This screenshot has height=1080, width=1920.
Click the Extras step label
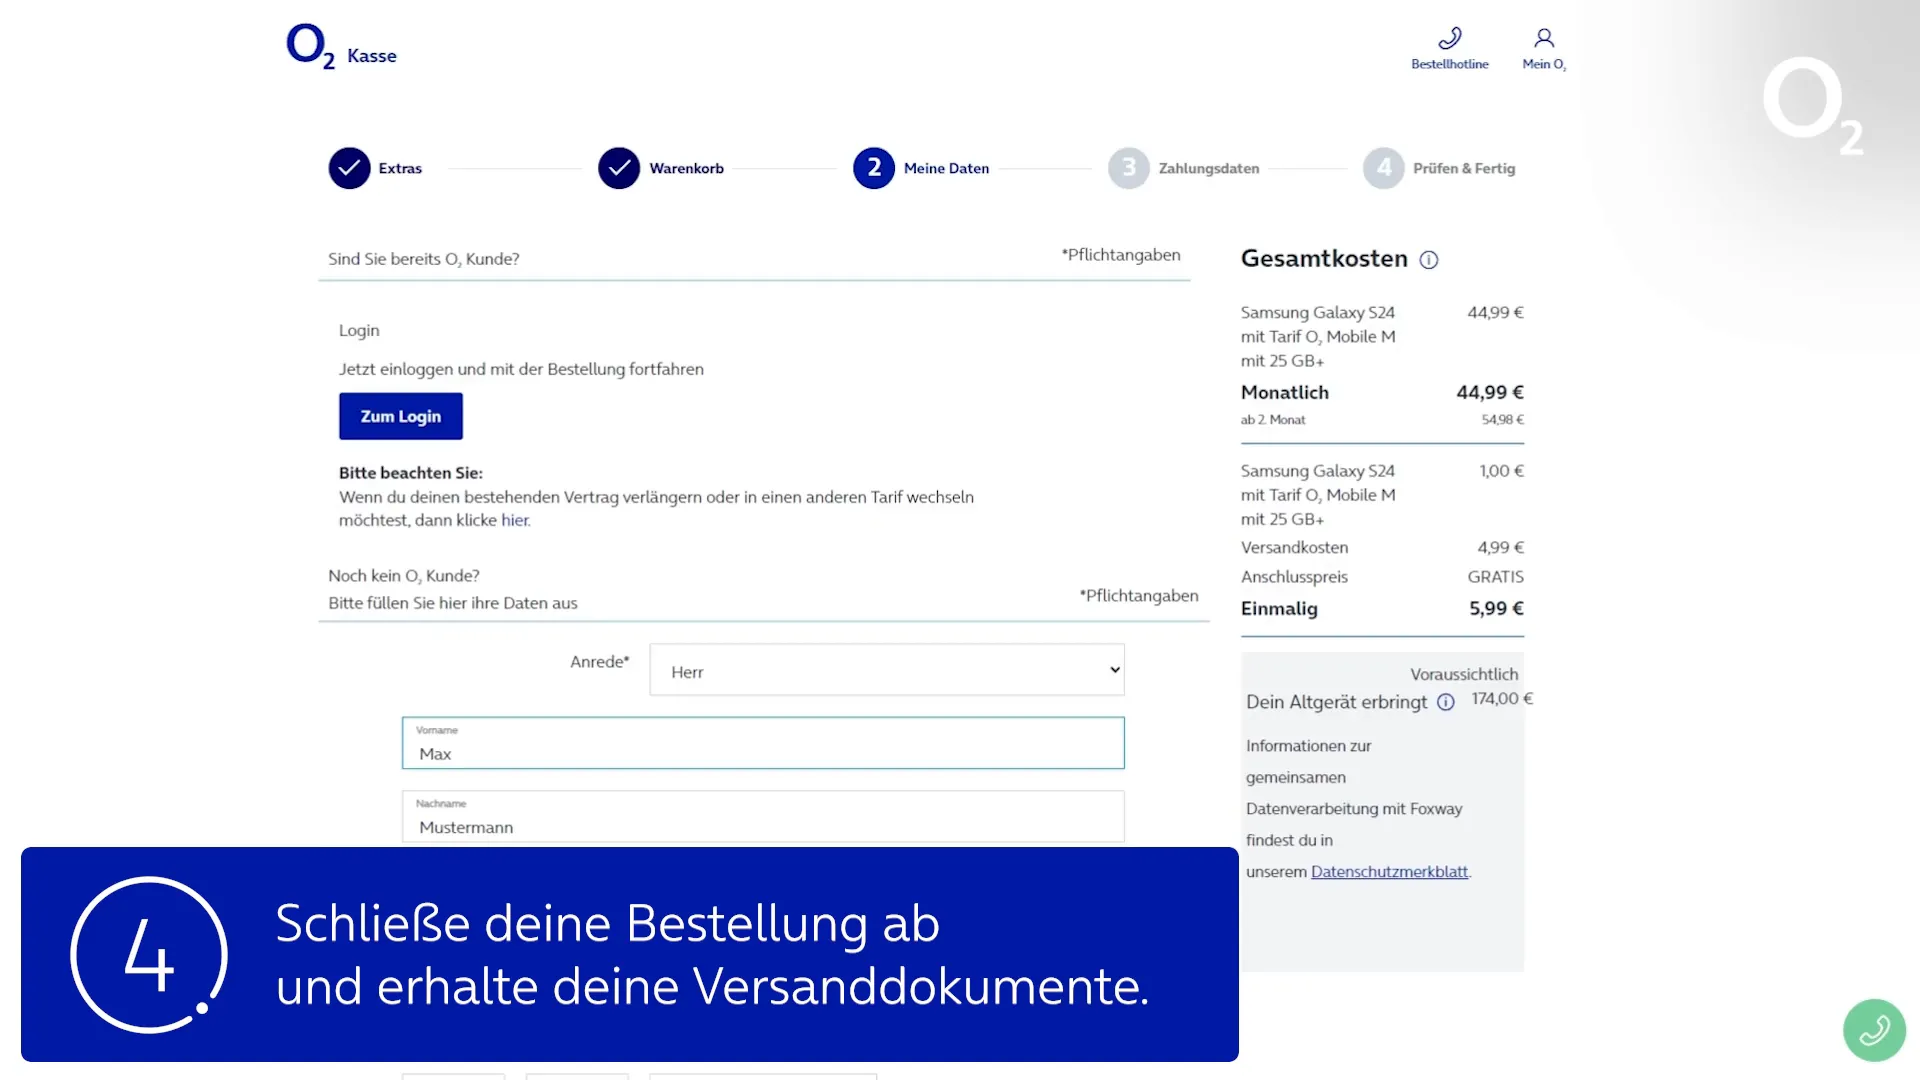400,168
